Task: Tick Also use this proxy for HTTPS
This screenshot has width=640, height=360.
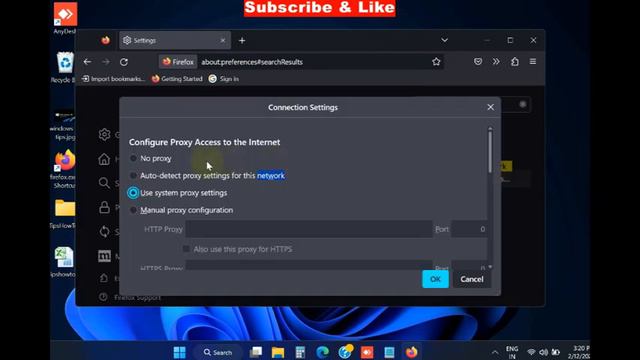Action: pos(186,249)
